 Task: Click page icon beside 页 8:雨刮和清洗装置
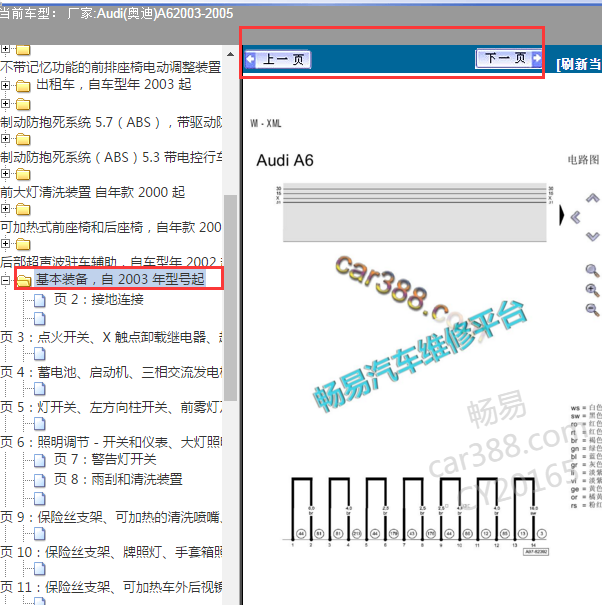(40, 480)
